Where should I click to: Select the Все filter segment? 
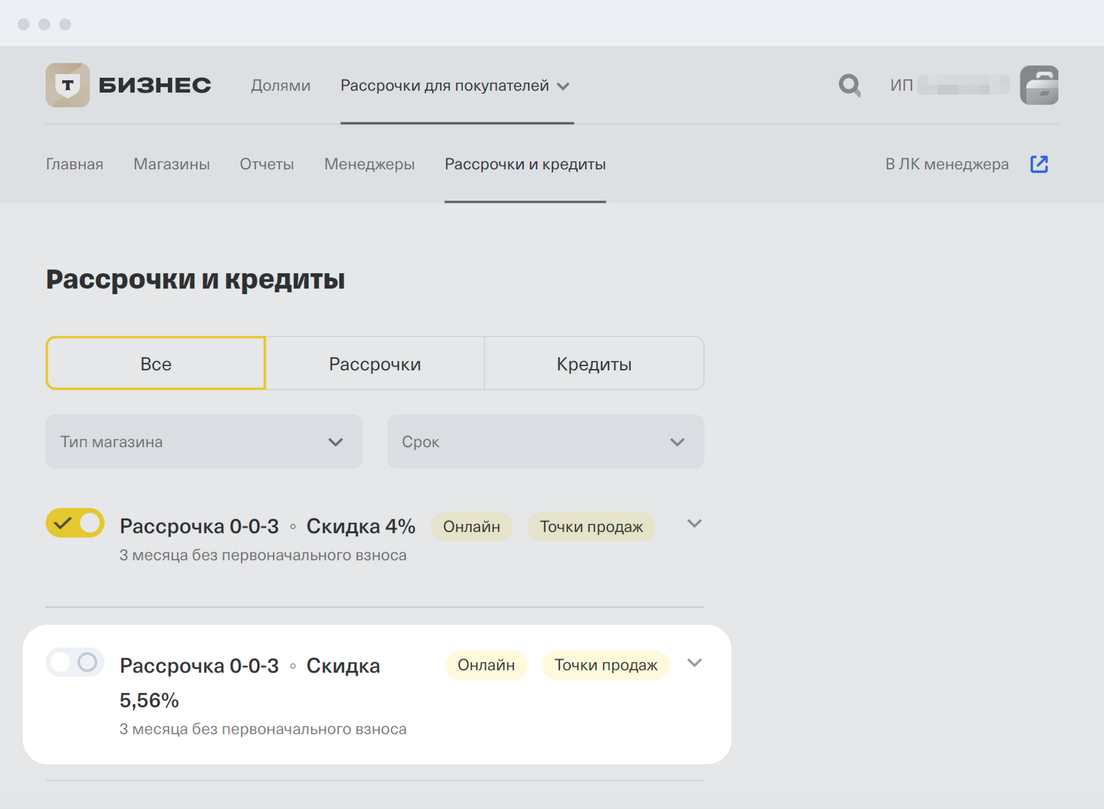tap(156, 363)
